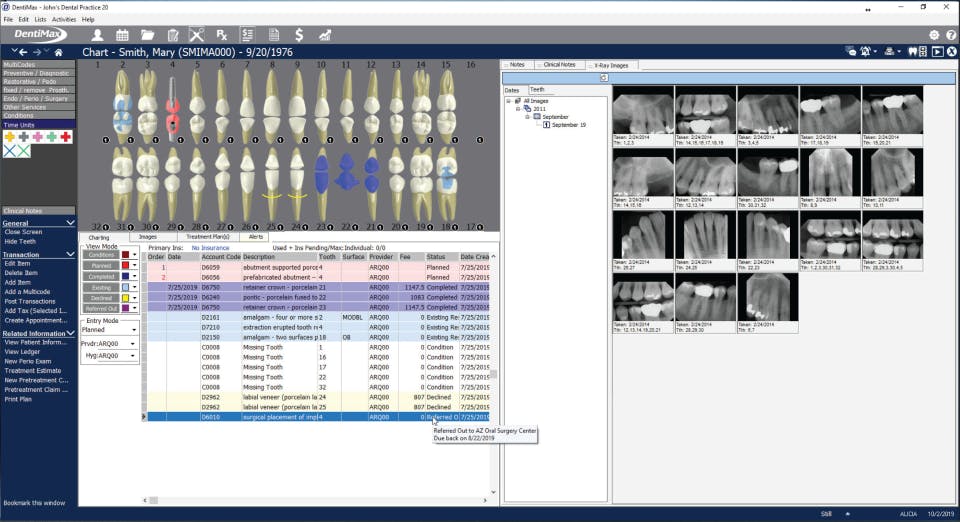This screenshot has width=960, height=522.
Task: Open the settings gear icon
Action: [934, 35]
